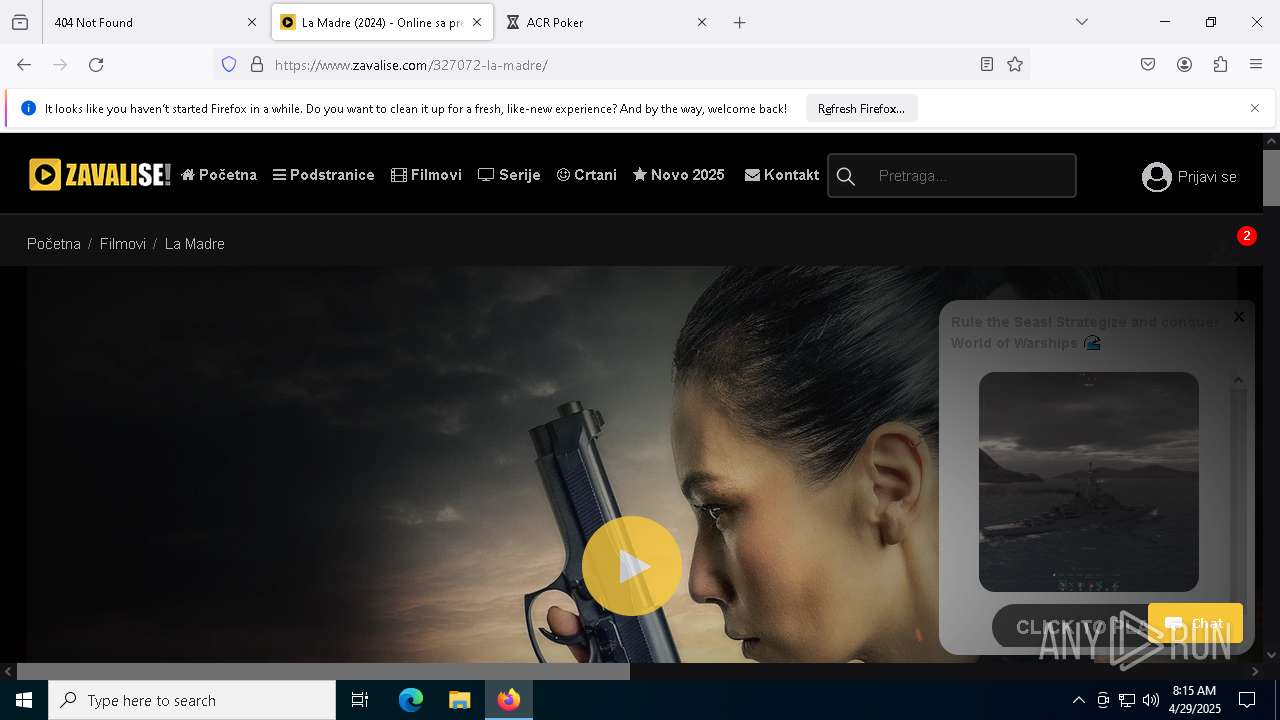Screen dimensions: 1280x720
Task: Play the La Madre video
Action: [631, 566]
